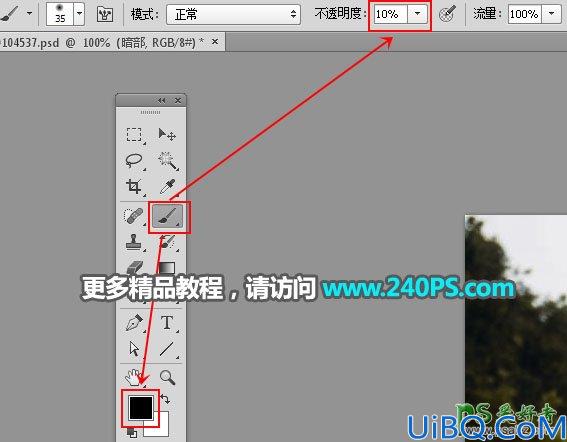
Task: Select the Eraser tool
Action: coord(135,268)
